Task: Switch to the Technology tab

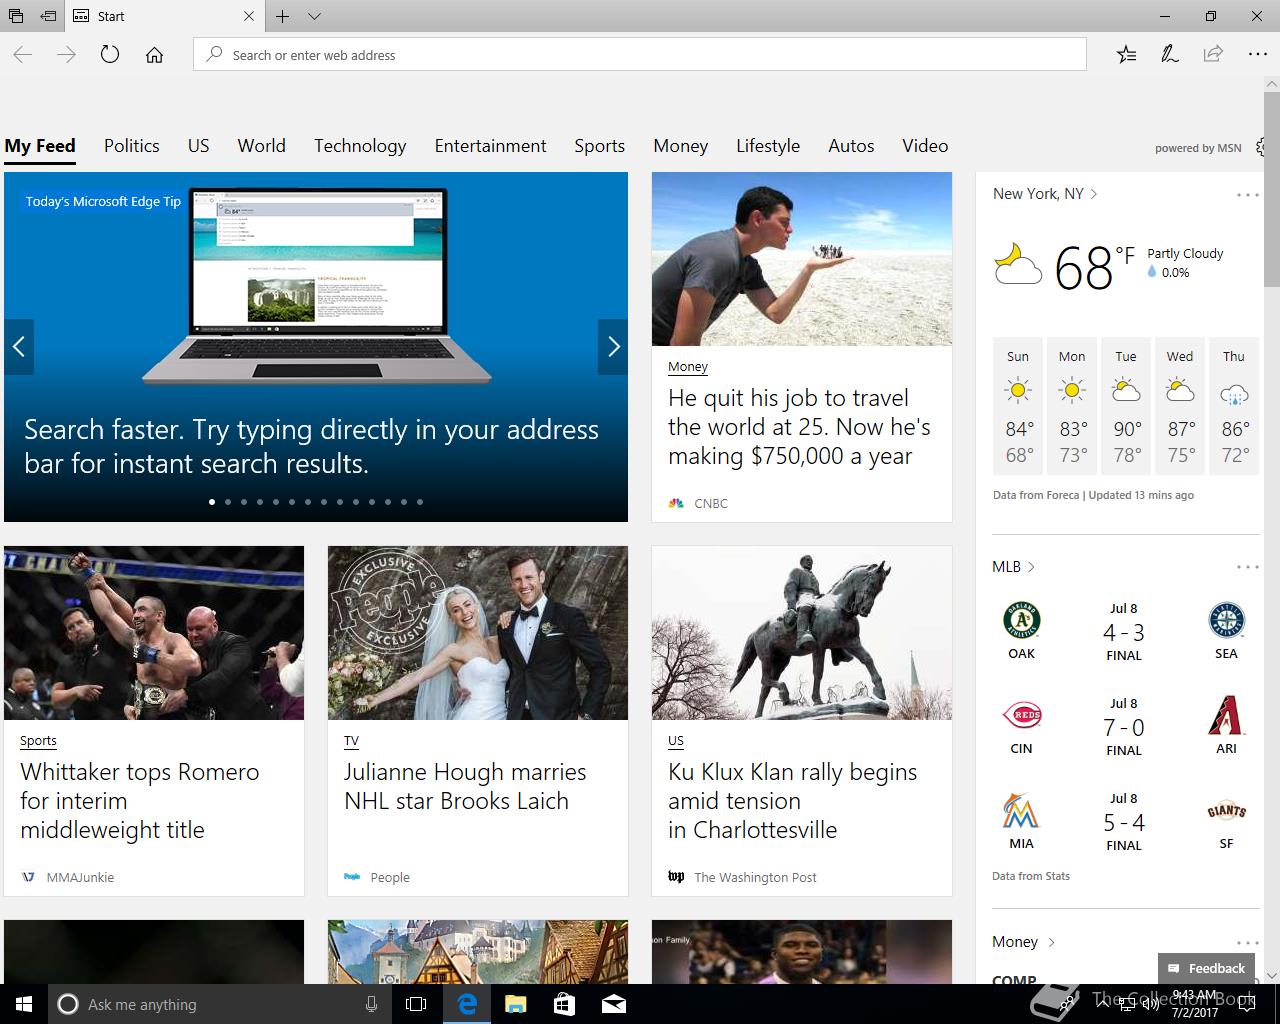Action: tap(360, 146)
